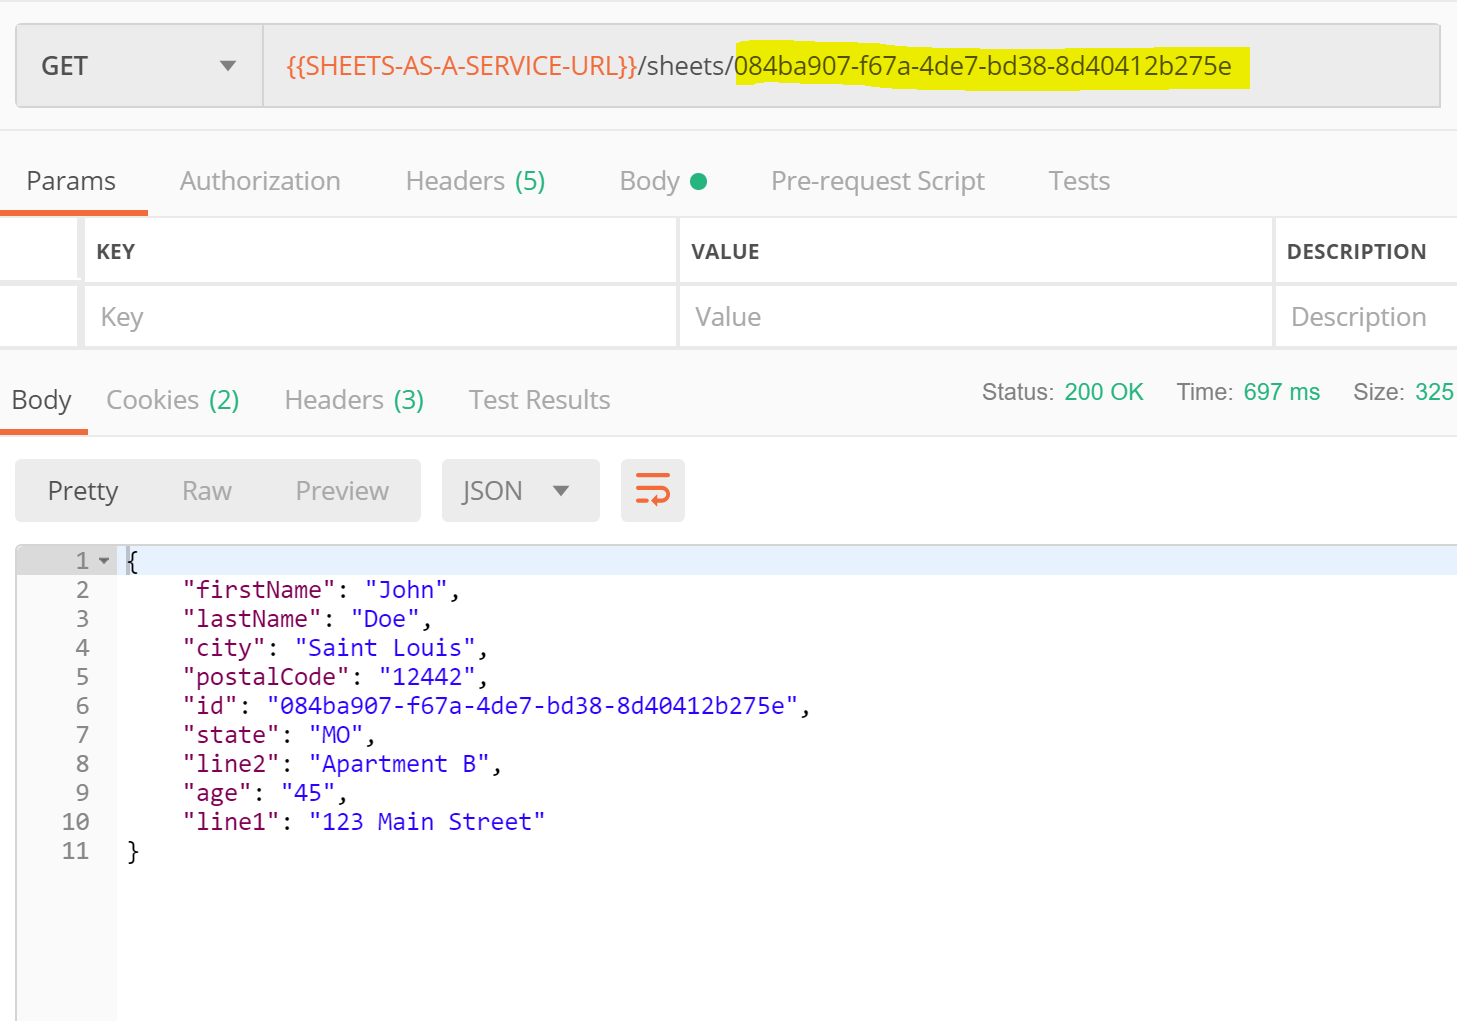View the response Headers (3) tab
Image resolution: width=1457 pixels, height=1021 pixels.
pos(352,399)
